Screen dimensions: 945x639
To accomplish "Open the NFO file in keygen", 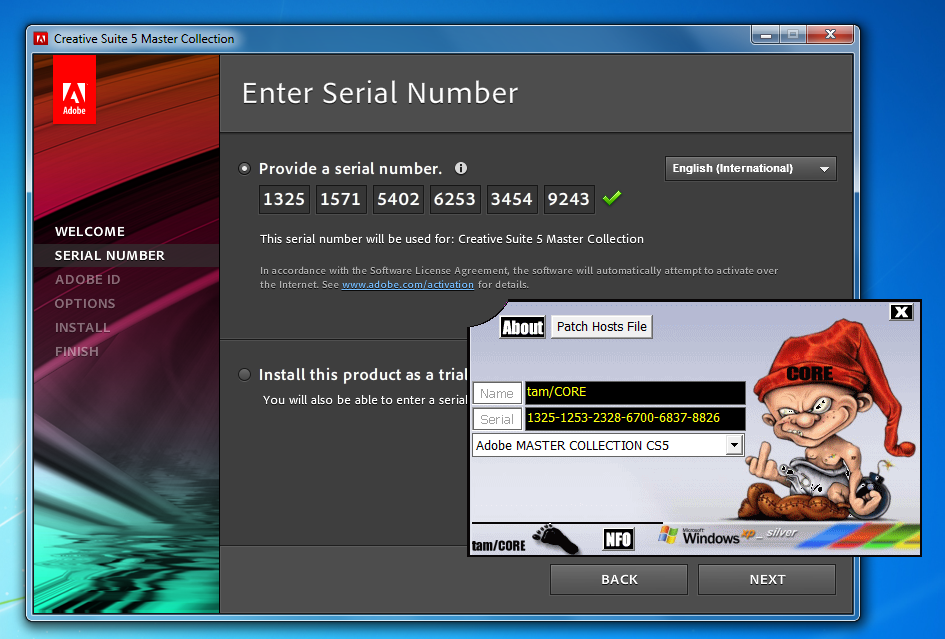I will [x=618, y=539].
